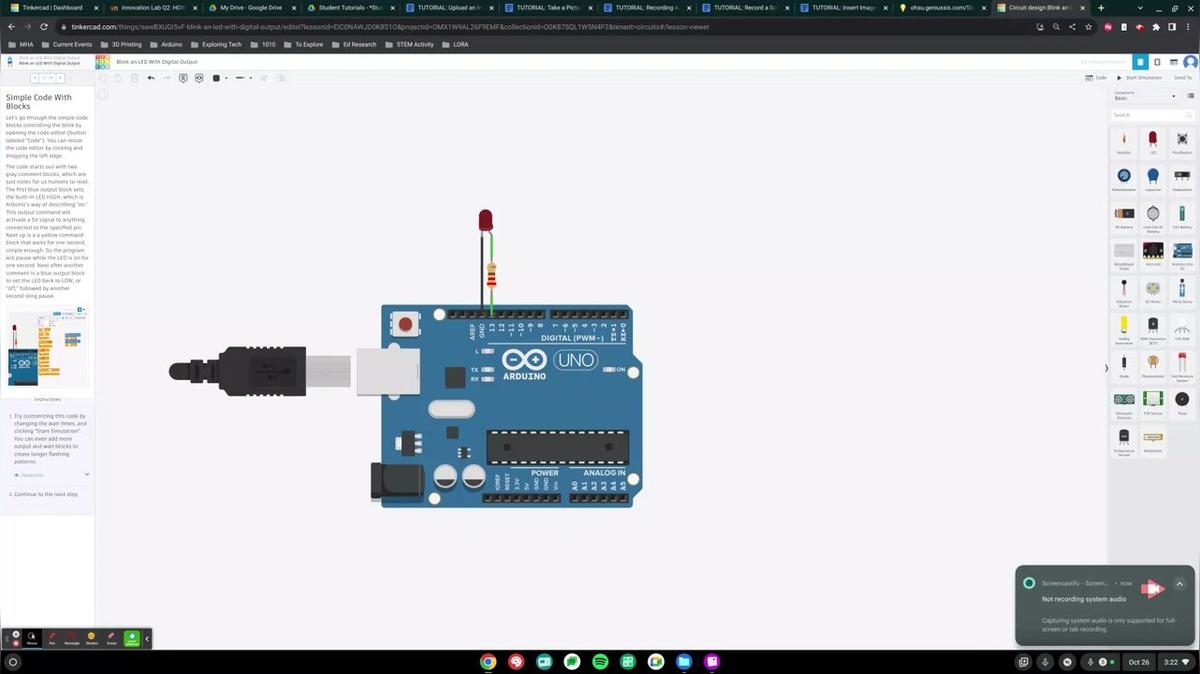1200x674 pixels.
Task: Add the Breadboard Small component
Action: point(1124,254)
